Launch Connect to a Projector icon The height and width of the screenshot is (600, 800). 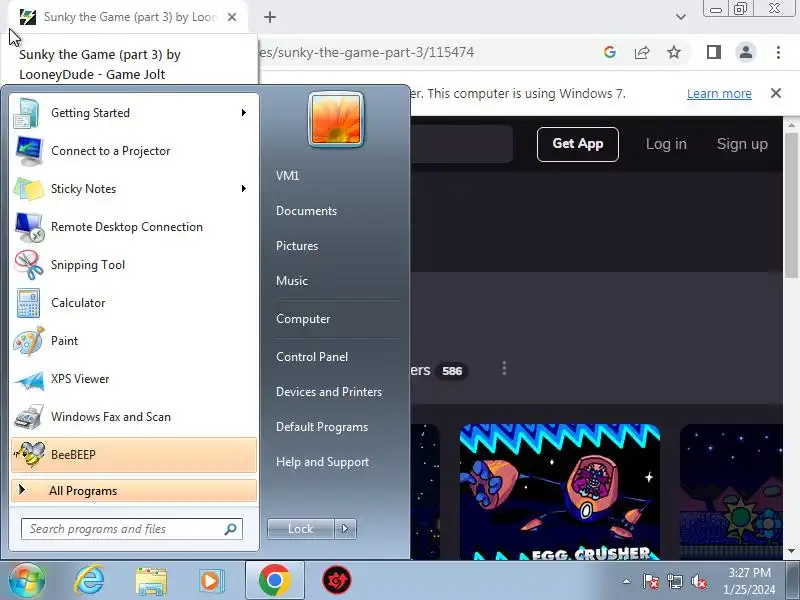pos(29,151)
